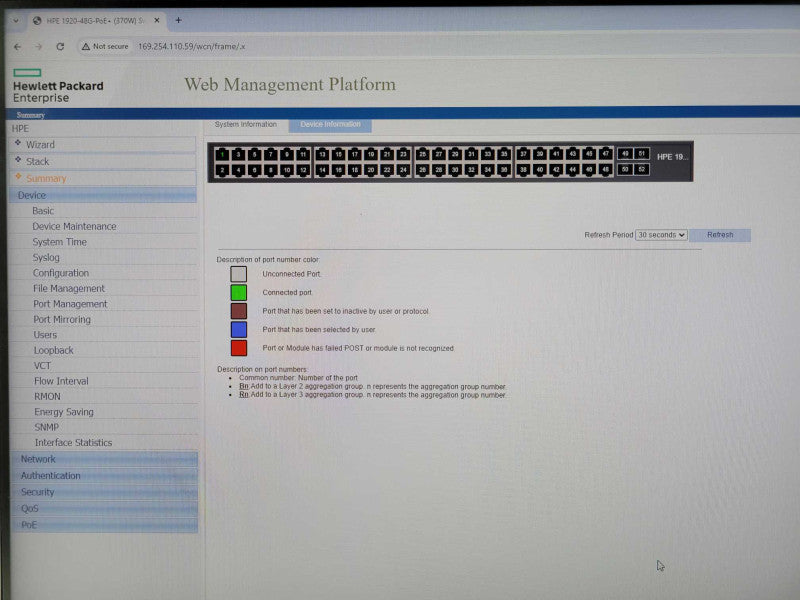Open the Syslog page

pyautogui.click(x=46, y=258)
